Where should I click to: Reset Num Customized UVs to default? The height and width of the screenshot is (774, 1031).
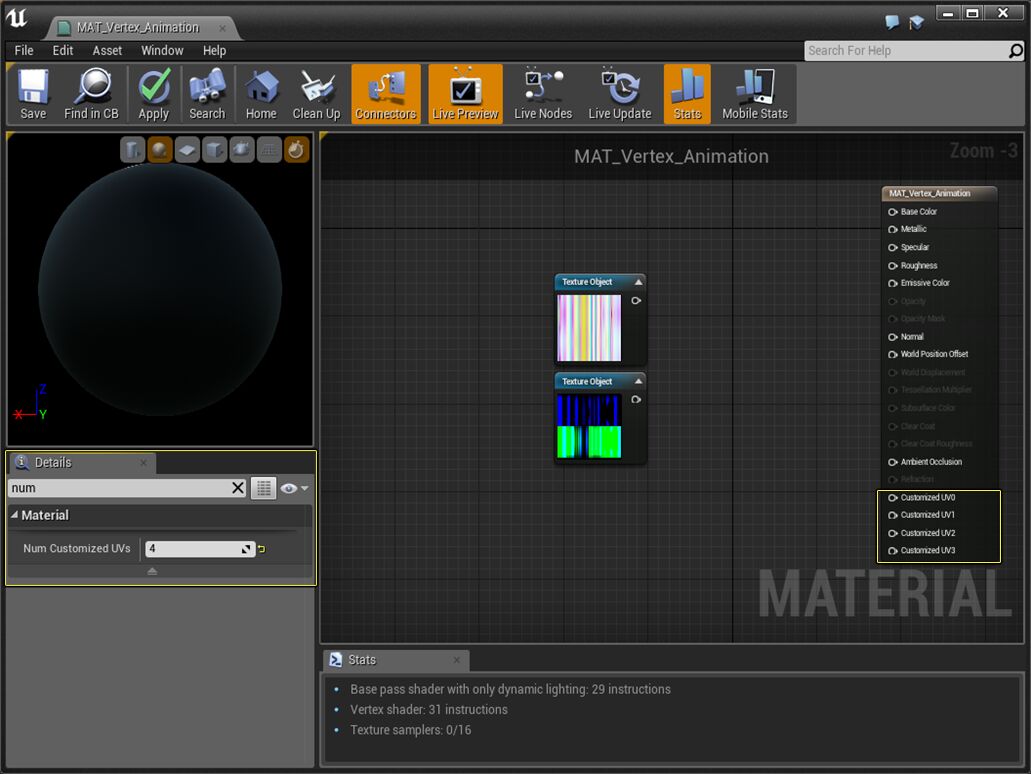[x=263, y=550]
